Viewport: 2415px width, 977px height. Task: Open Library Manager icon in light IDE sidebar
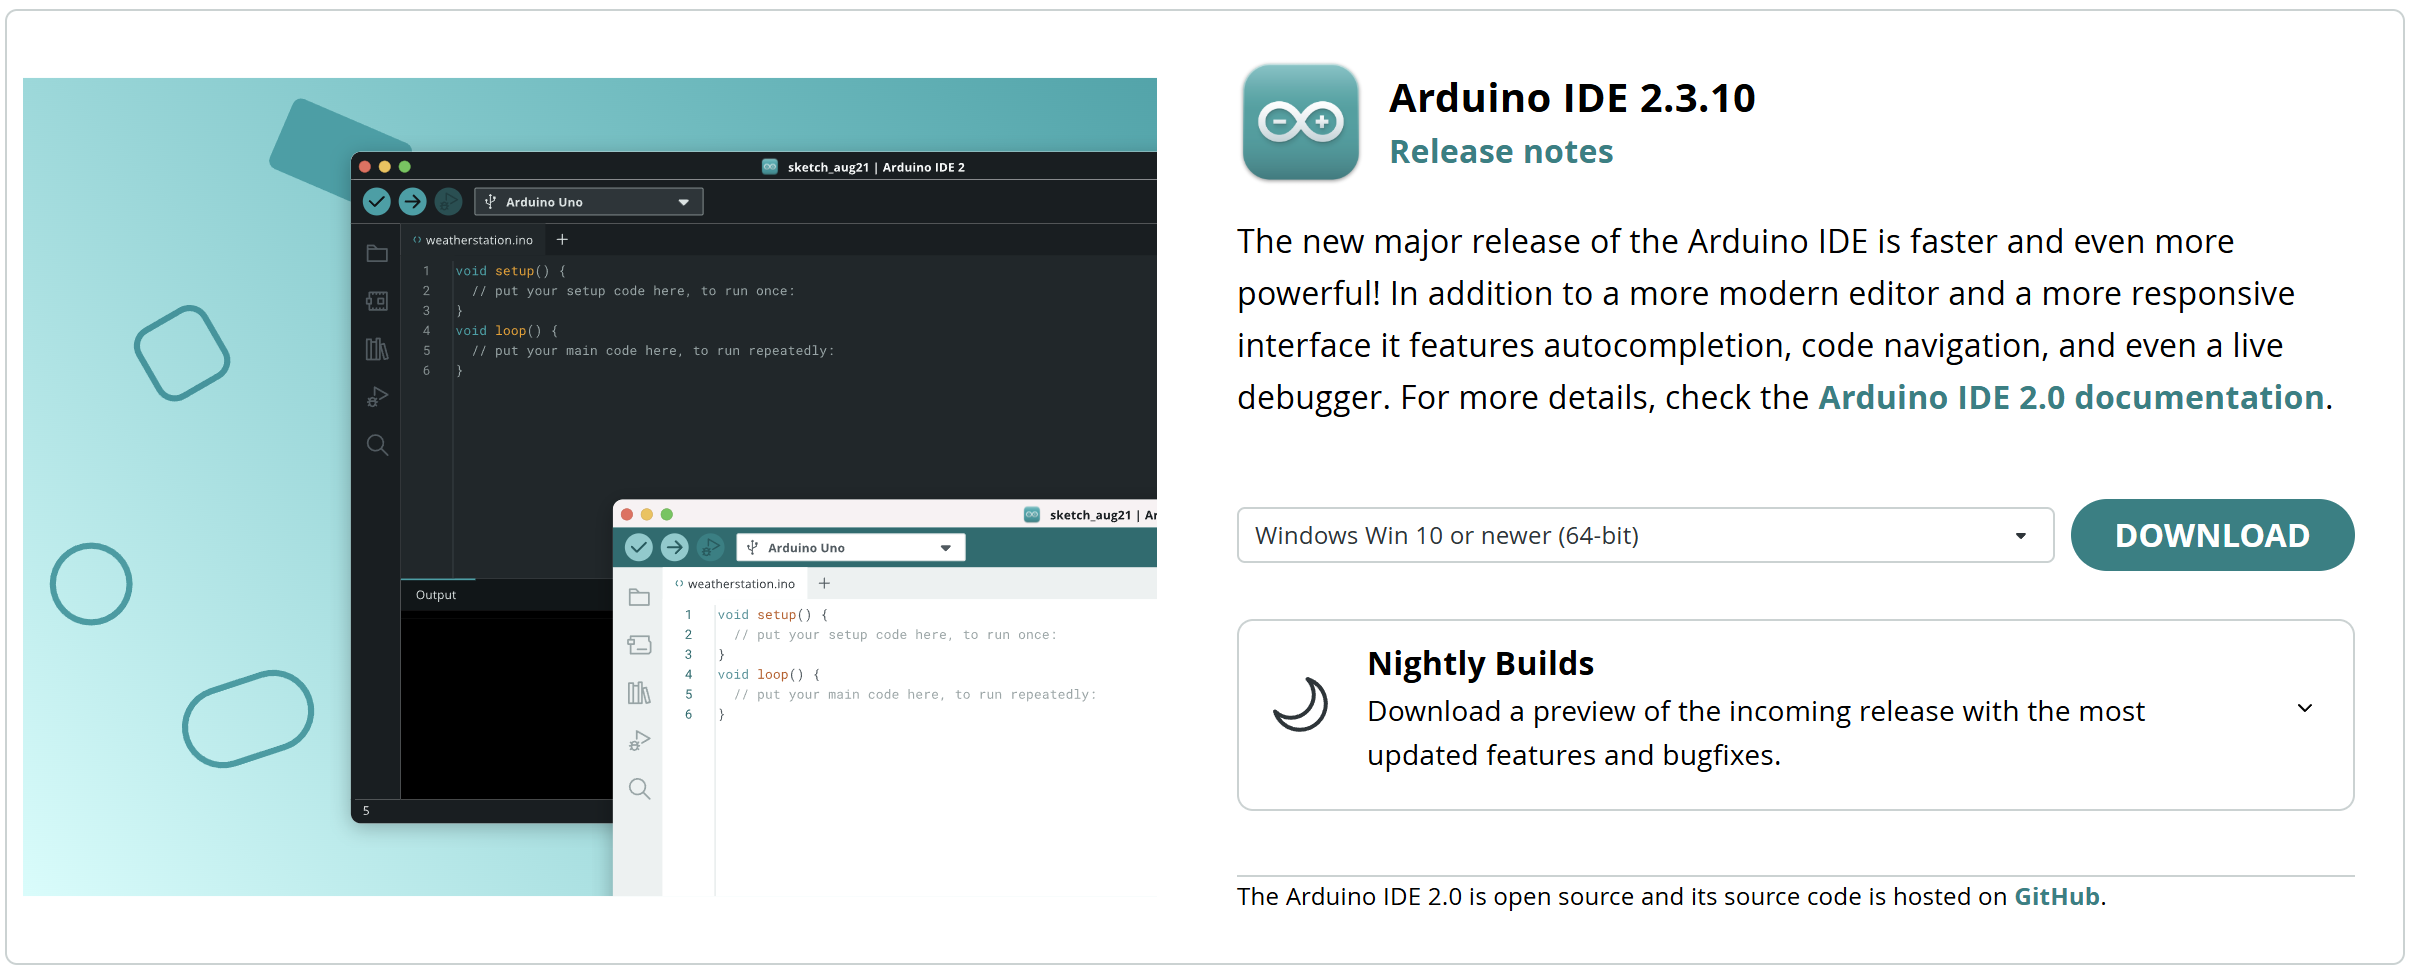640,693
